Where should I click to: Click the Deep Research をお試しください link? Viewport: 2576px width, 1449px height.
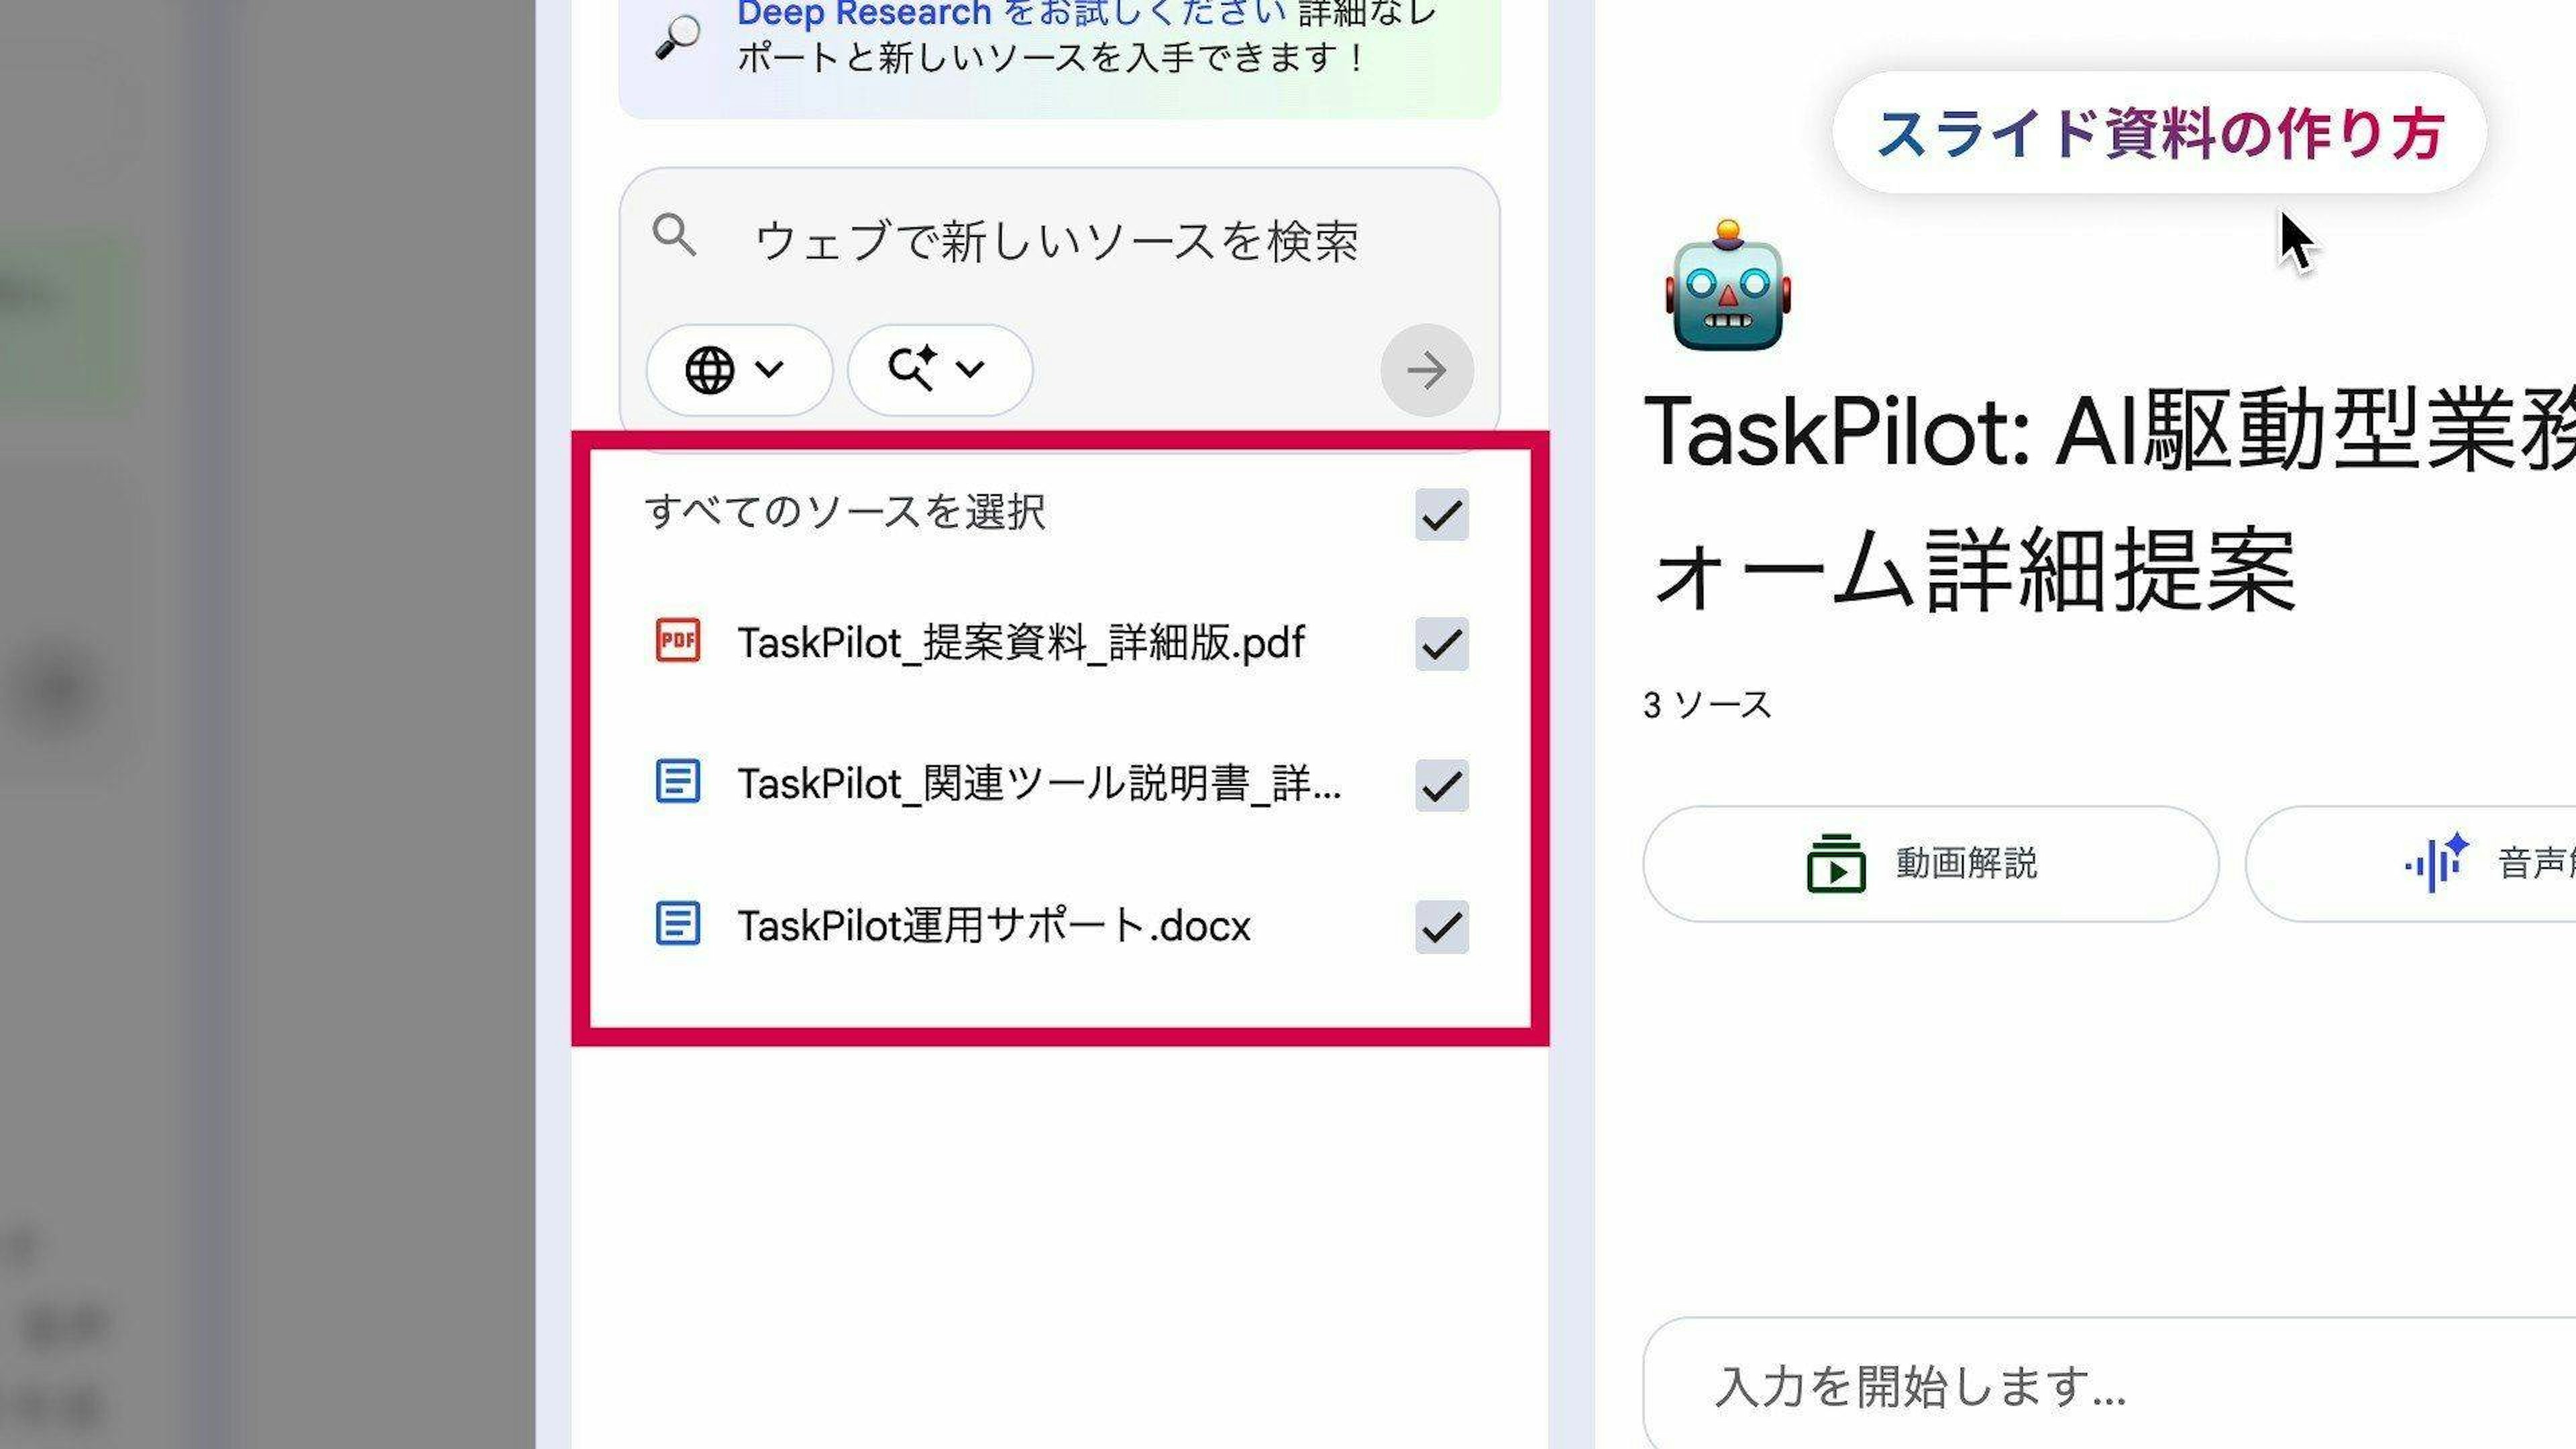click(1011, 14)
